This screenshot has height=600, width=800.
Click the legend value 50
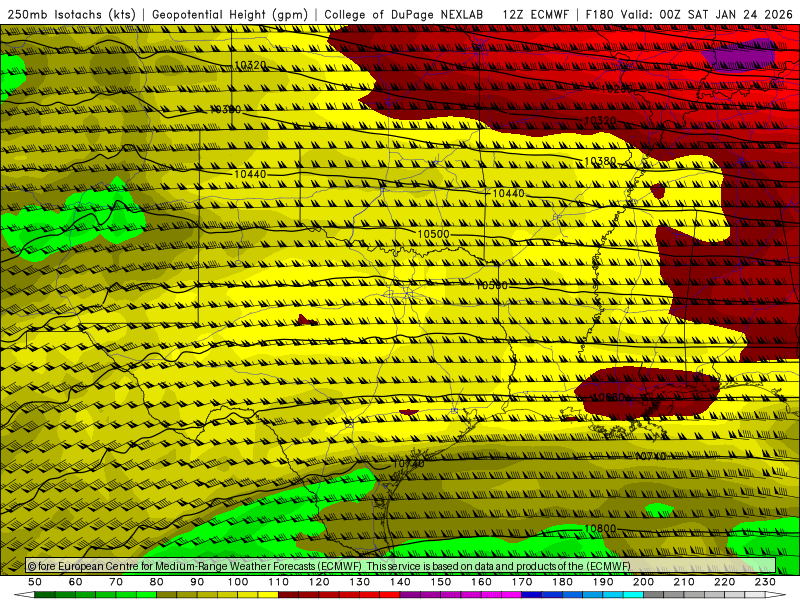(x=35, y=582)
